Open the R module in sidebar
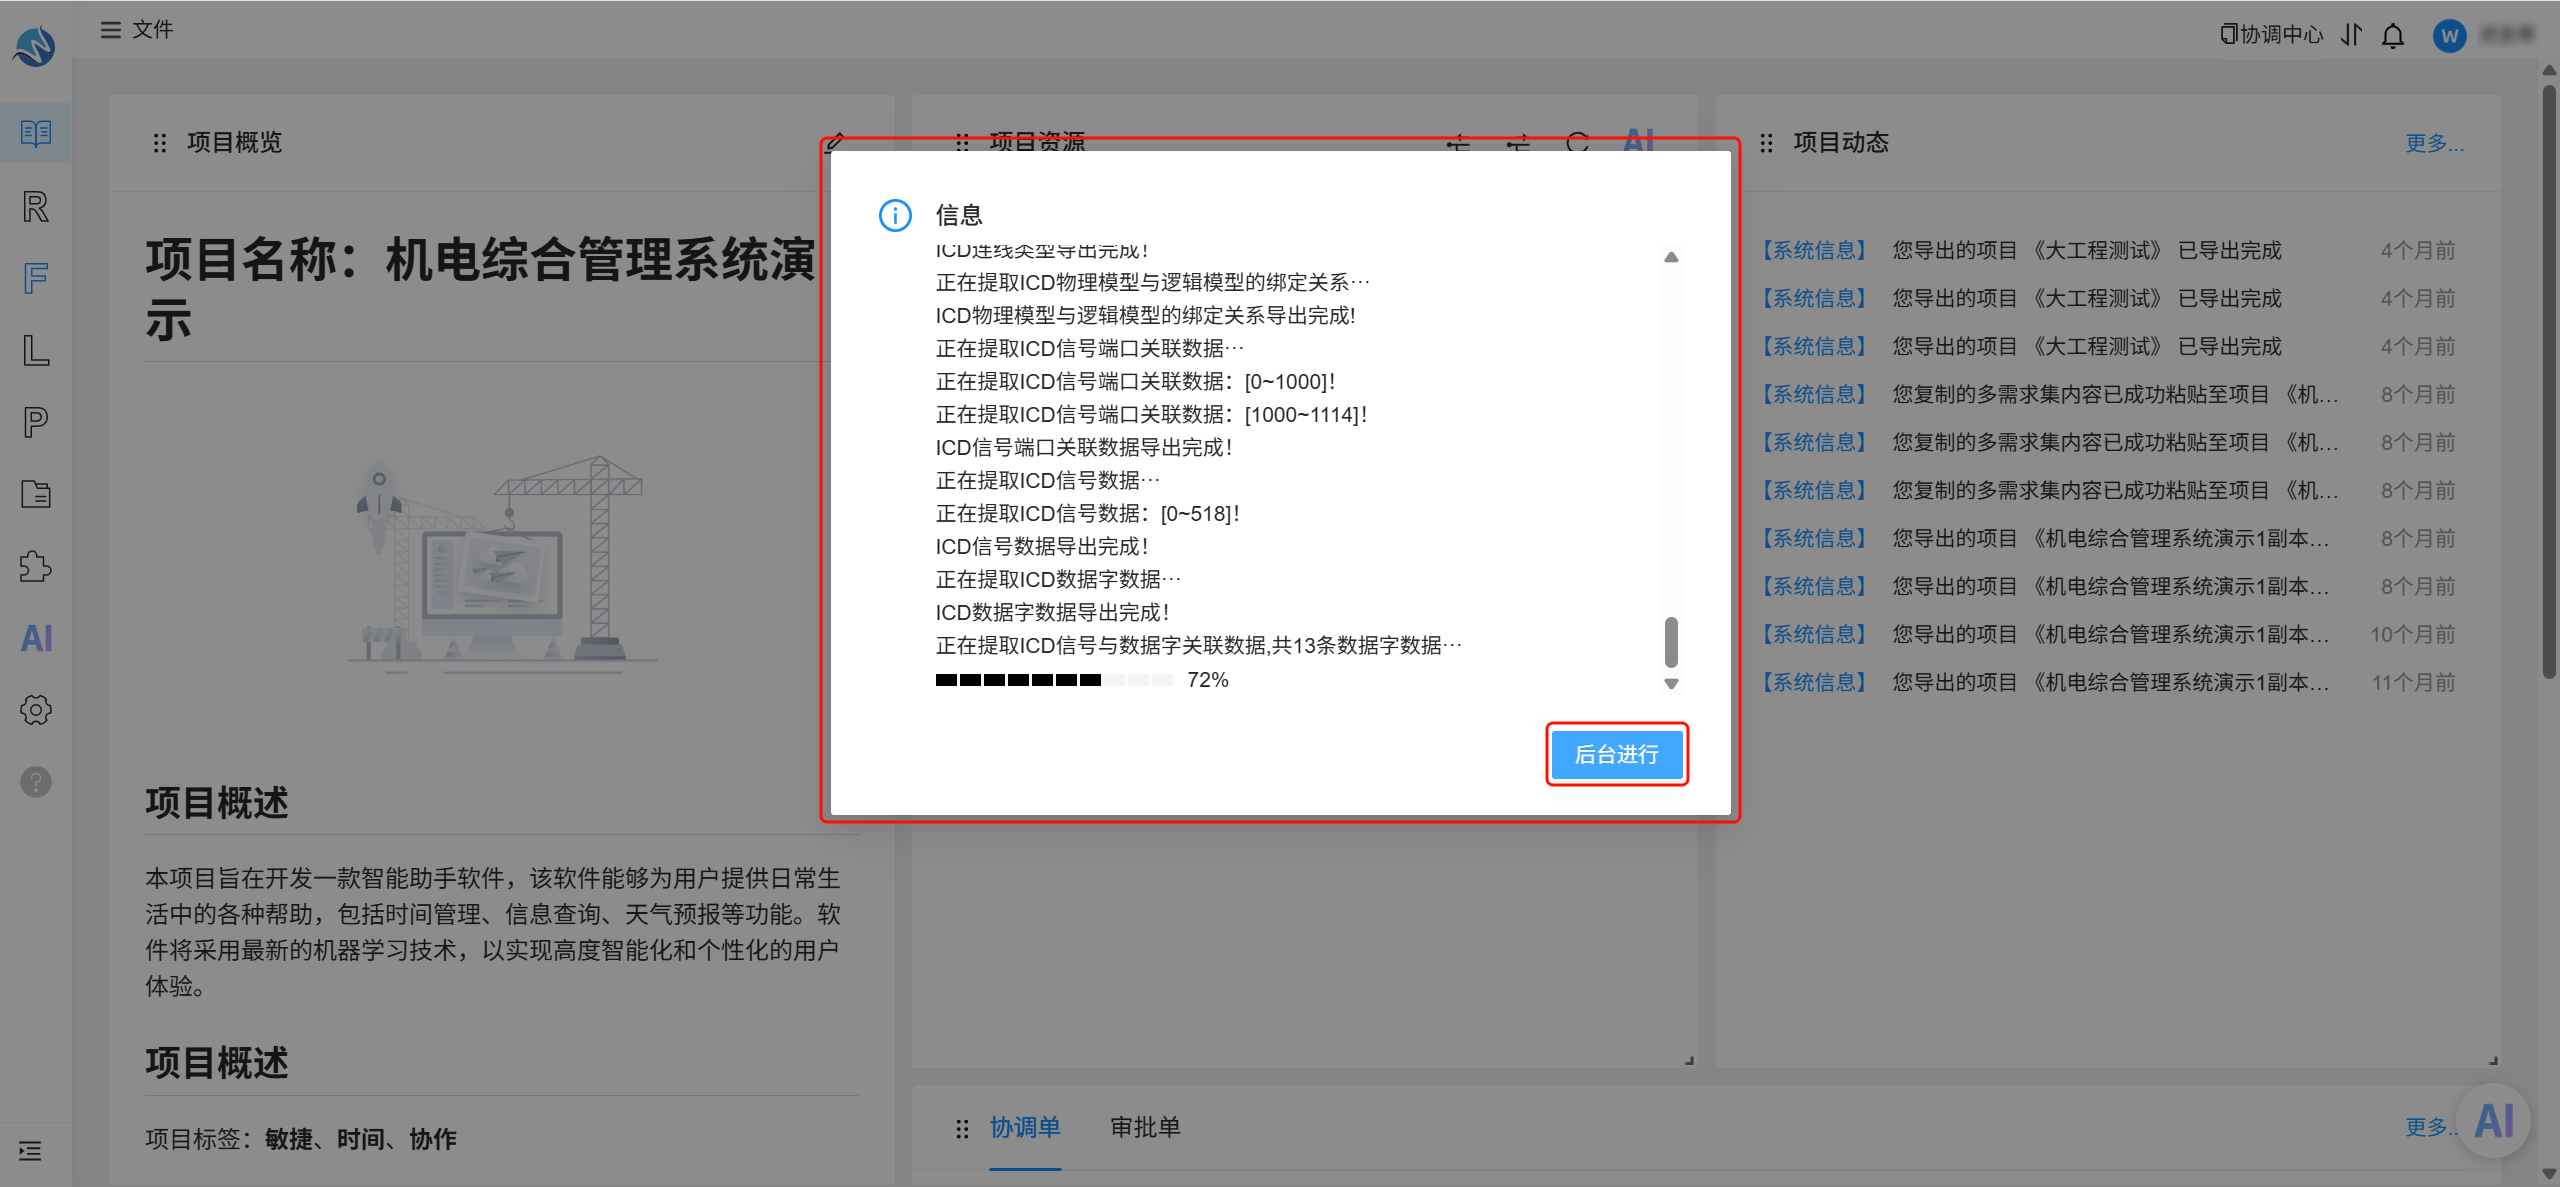Viewport: 2560px width, 1187px height. (36, 207)
